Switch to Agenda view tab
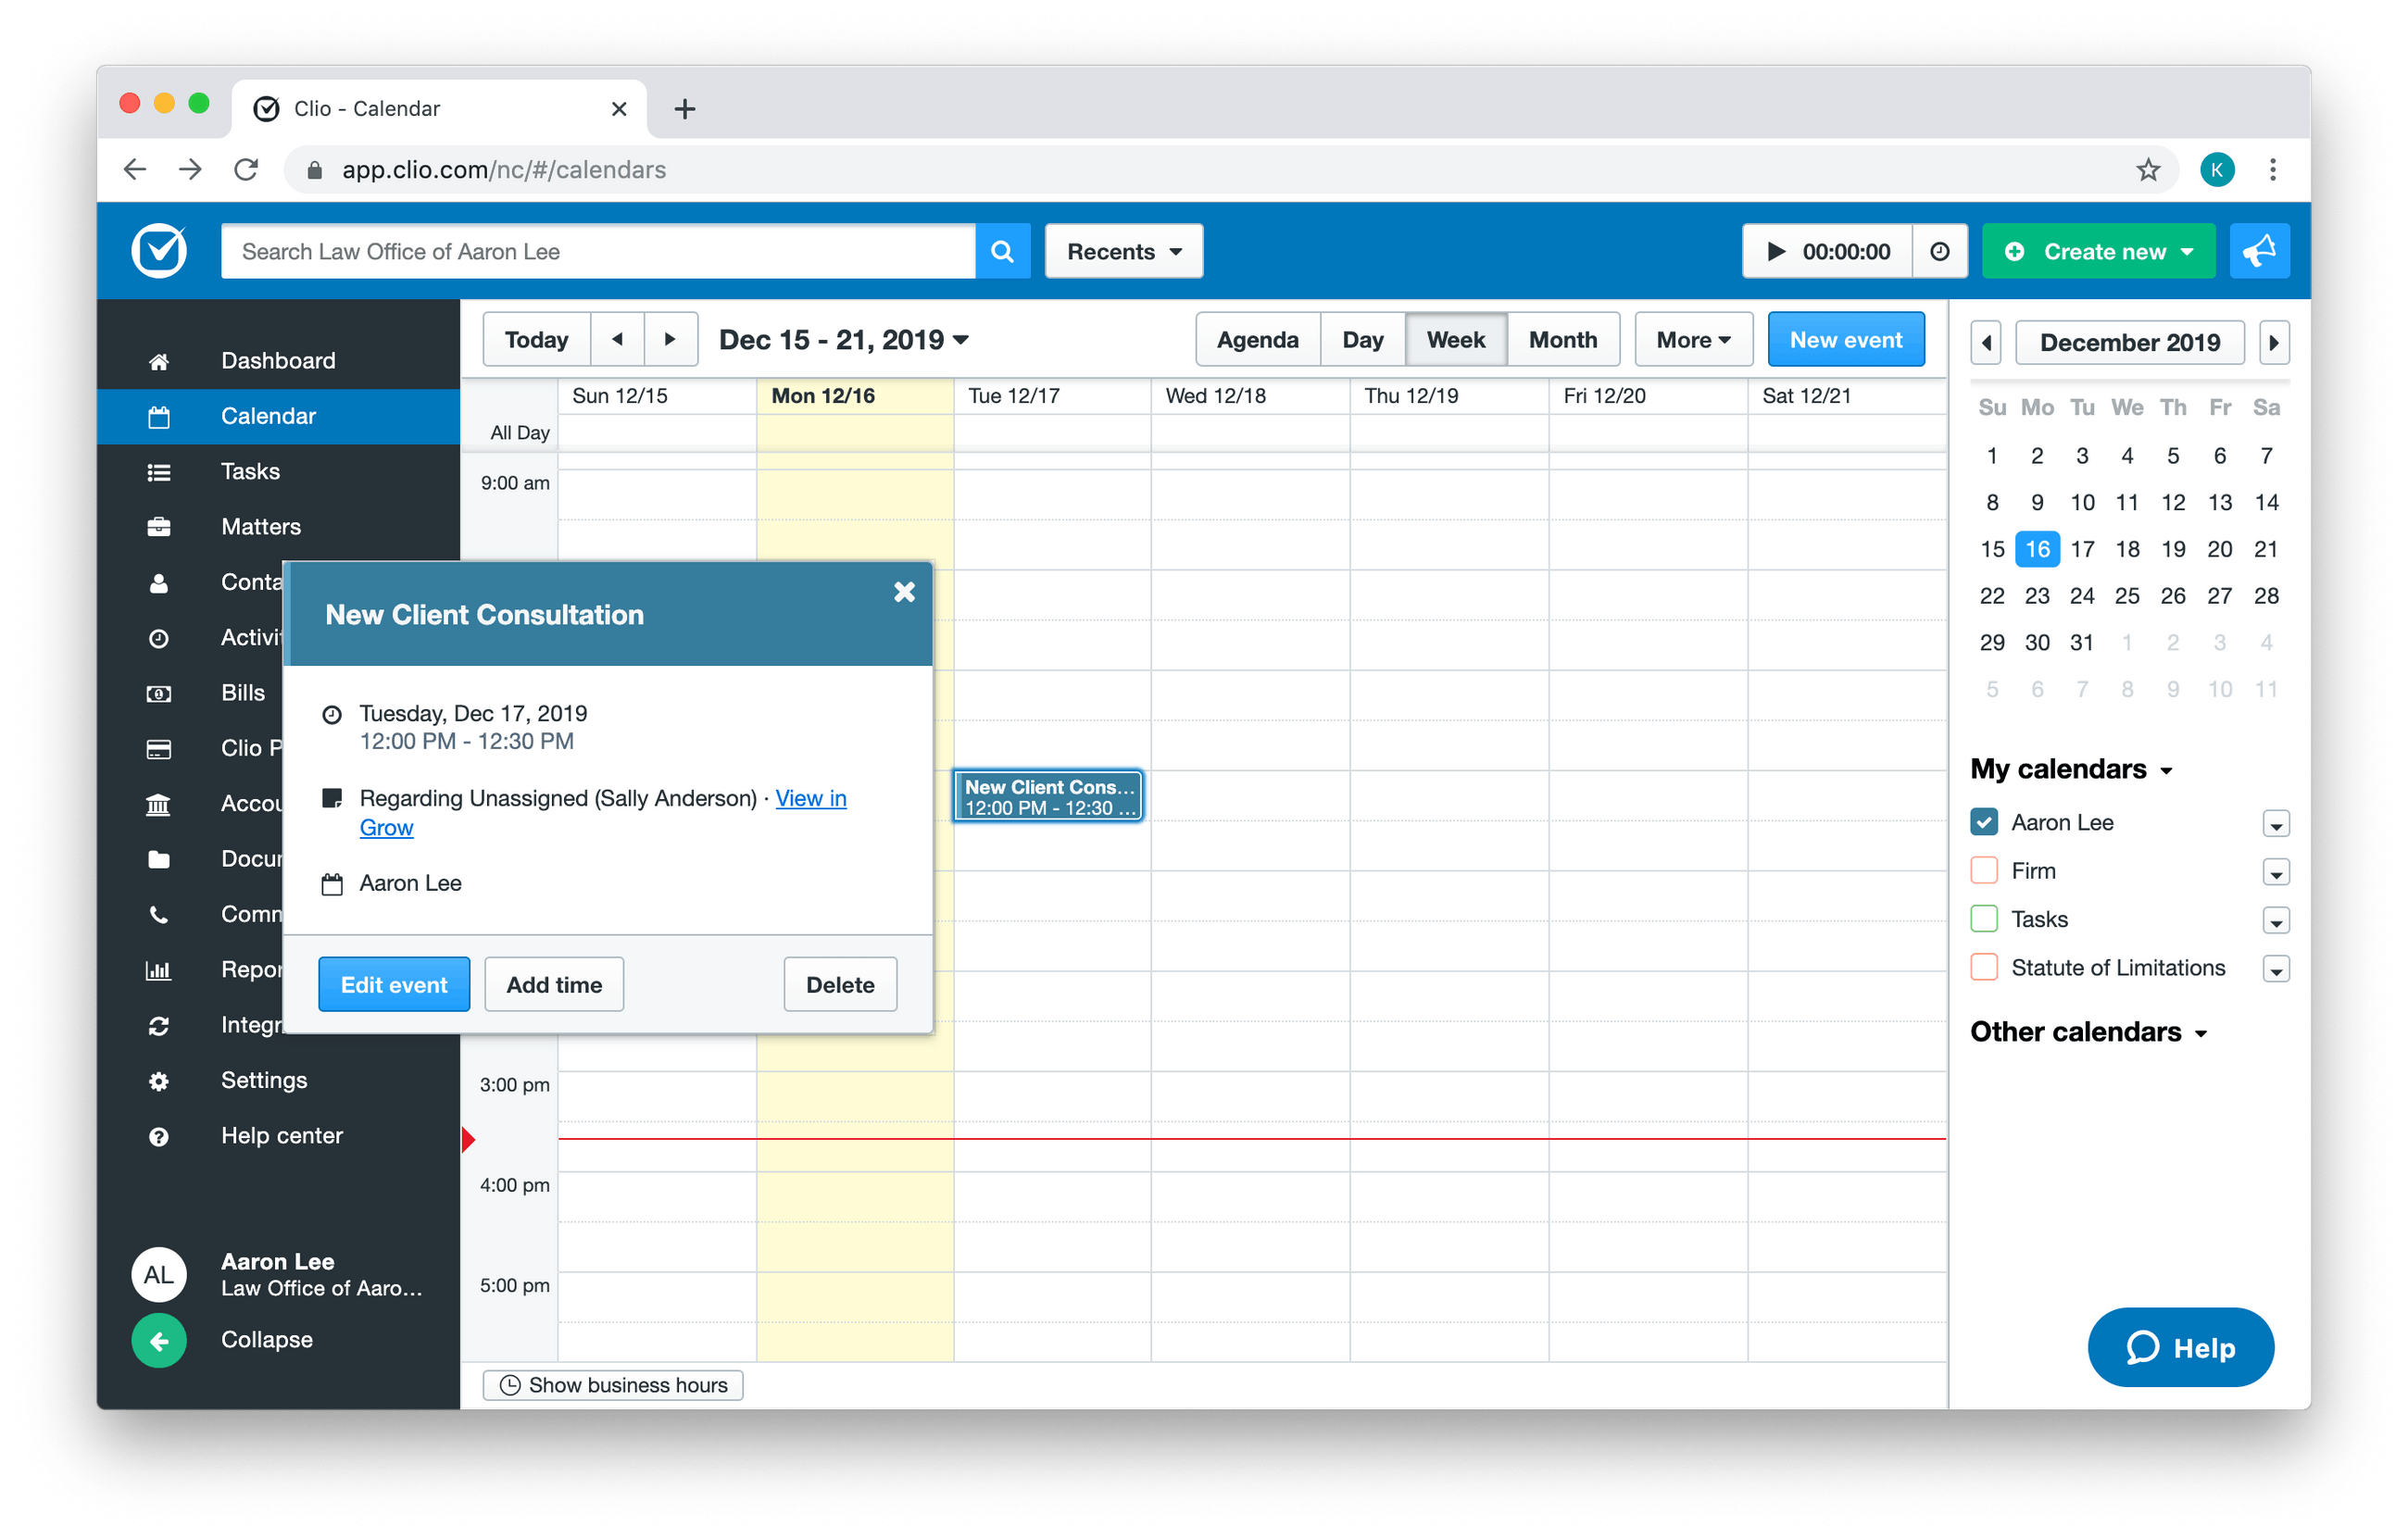The height and width of the screenshot is (1538, 2408). click(x=1257, y=340)
